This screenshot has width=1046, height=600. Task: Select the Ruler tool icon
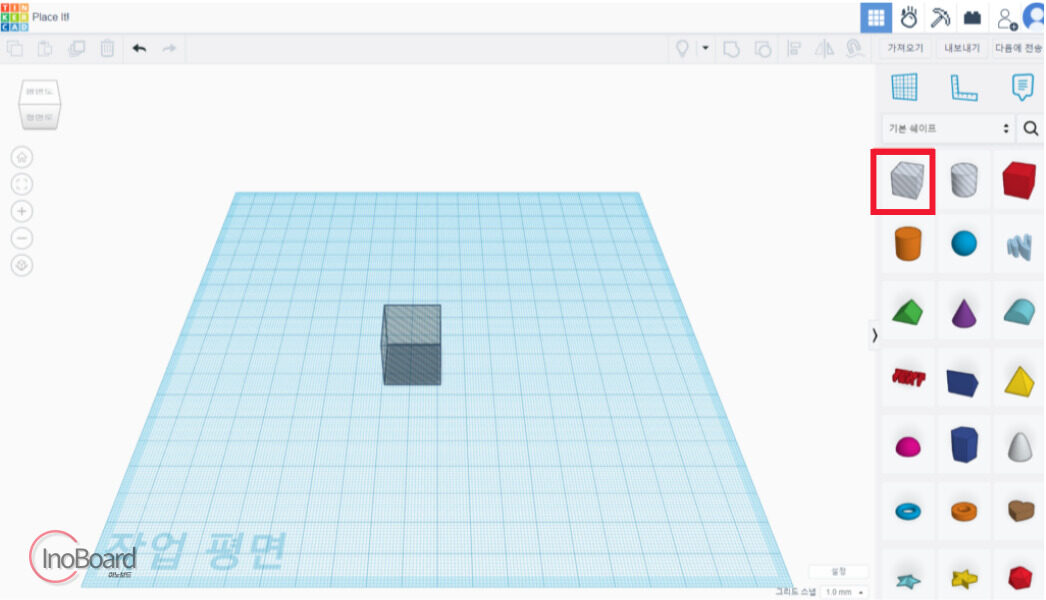pos(963,87)
